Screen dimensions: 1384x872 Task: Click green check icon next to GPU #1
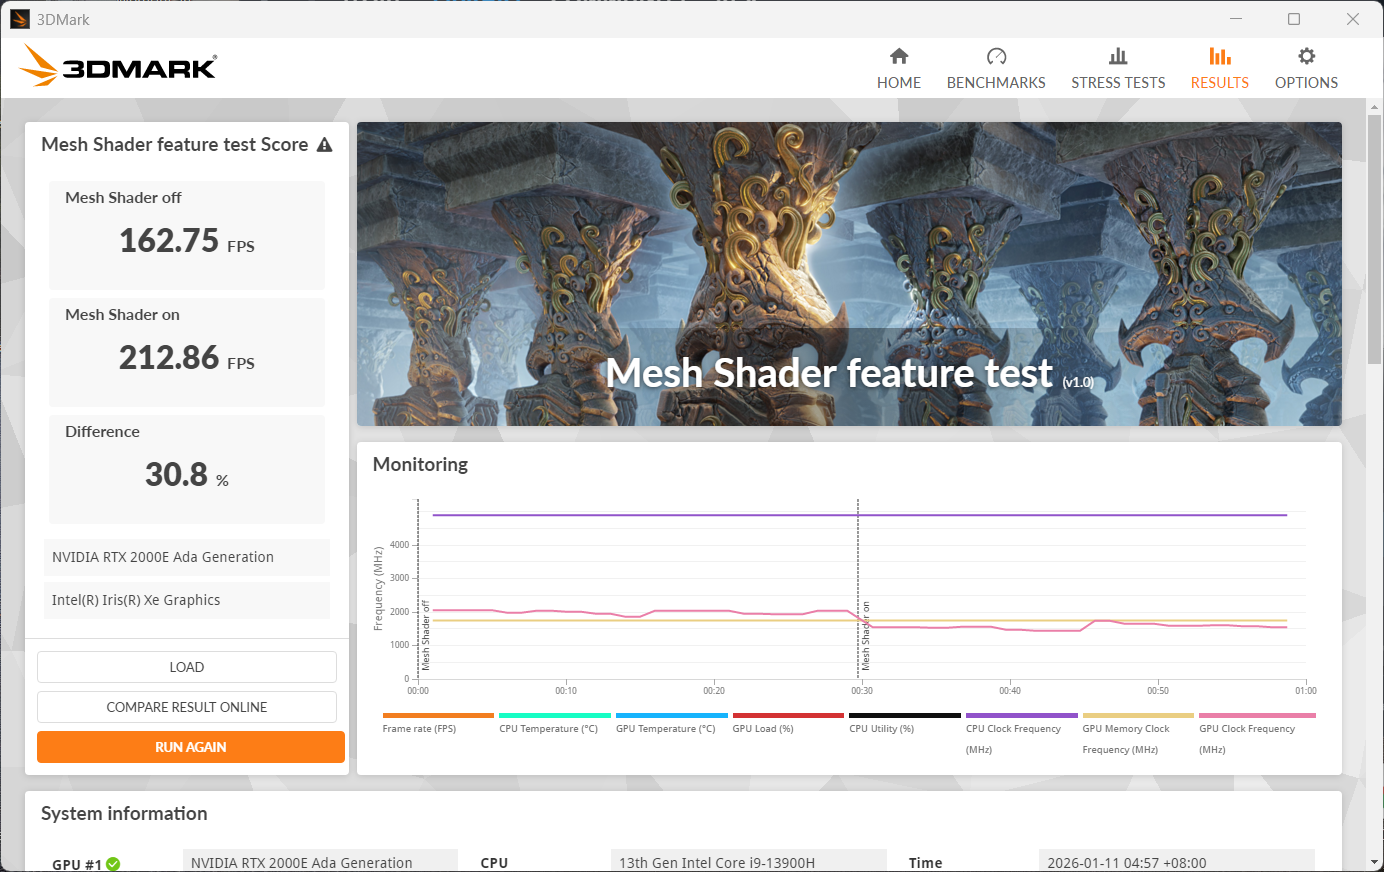click(x=113, y=864)
